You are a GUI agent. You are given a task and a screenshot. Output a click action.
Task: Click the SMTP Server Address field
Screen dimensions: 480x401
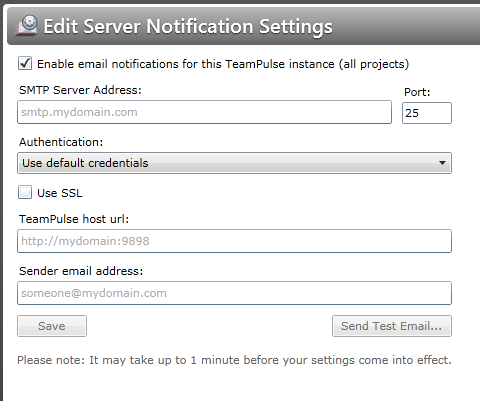pos(204,112)
